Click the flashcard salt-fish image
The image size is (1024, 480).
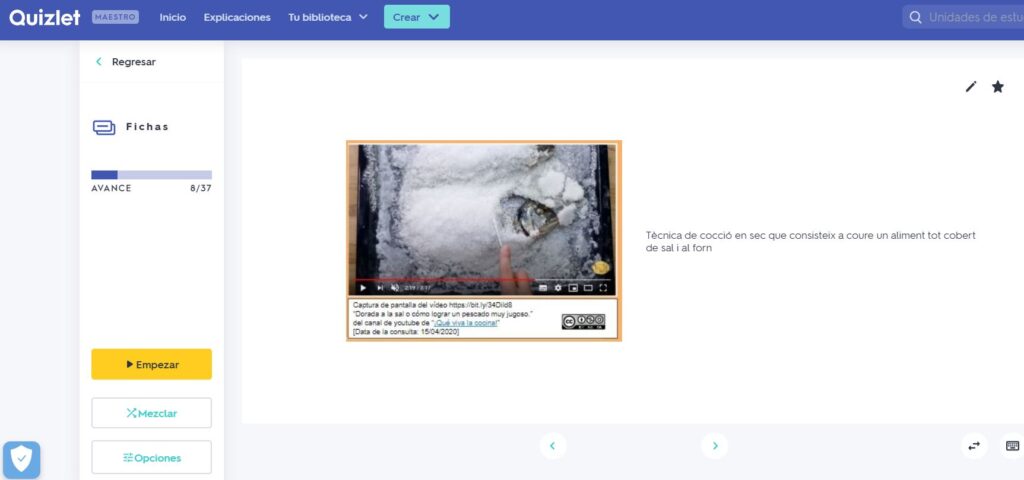coord(483,220)
